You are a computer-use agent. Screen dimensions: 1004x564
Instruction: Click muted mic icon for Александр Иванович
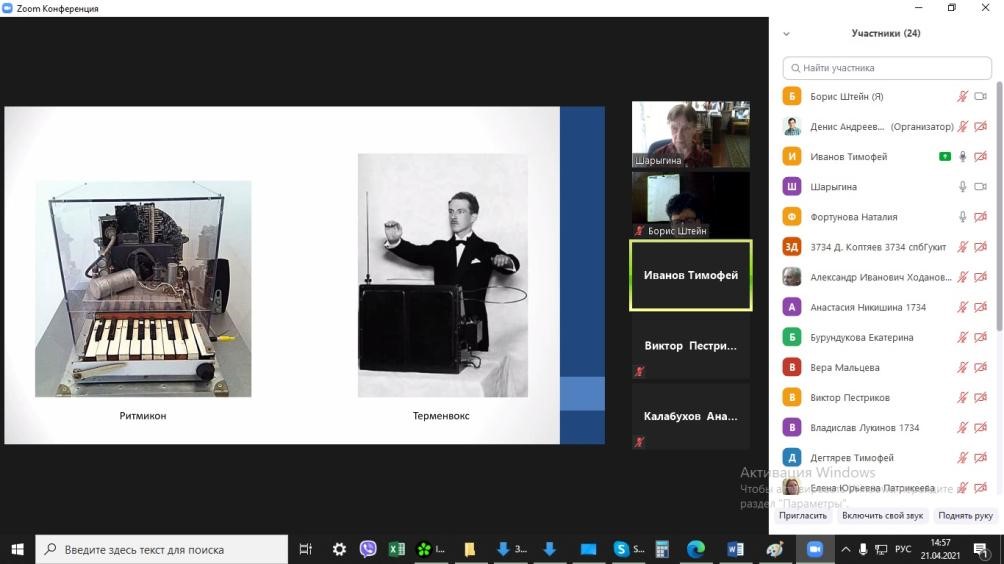[962, 277]
